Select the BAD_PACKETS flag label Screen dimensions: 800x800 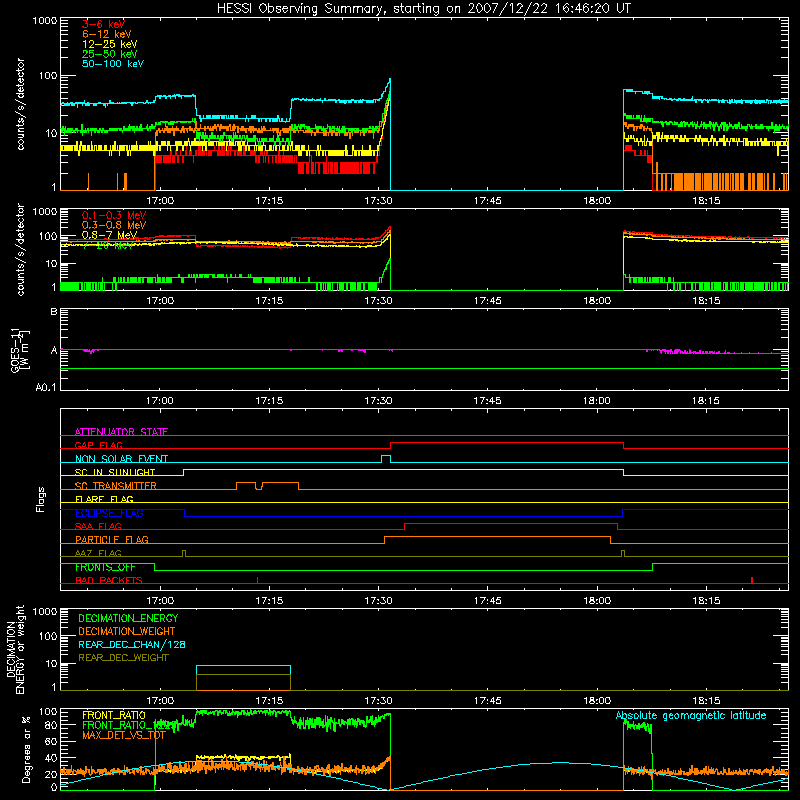pos(109,580)
